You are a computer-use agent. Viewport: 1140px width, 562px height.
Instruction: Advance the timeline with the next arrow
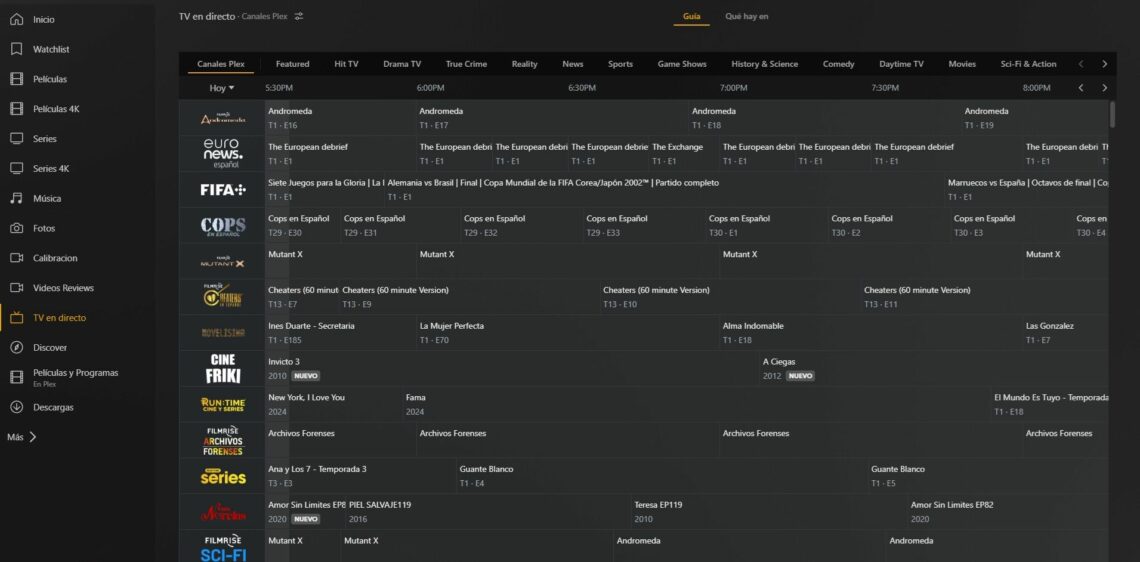[1104, 88]
